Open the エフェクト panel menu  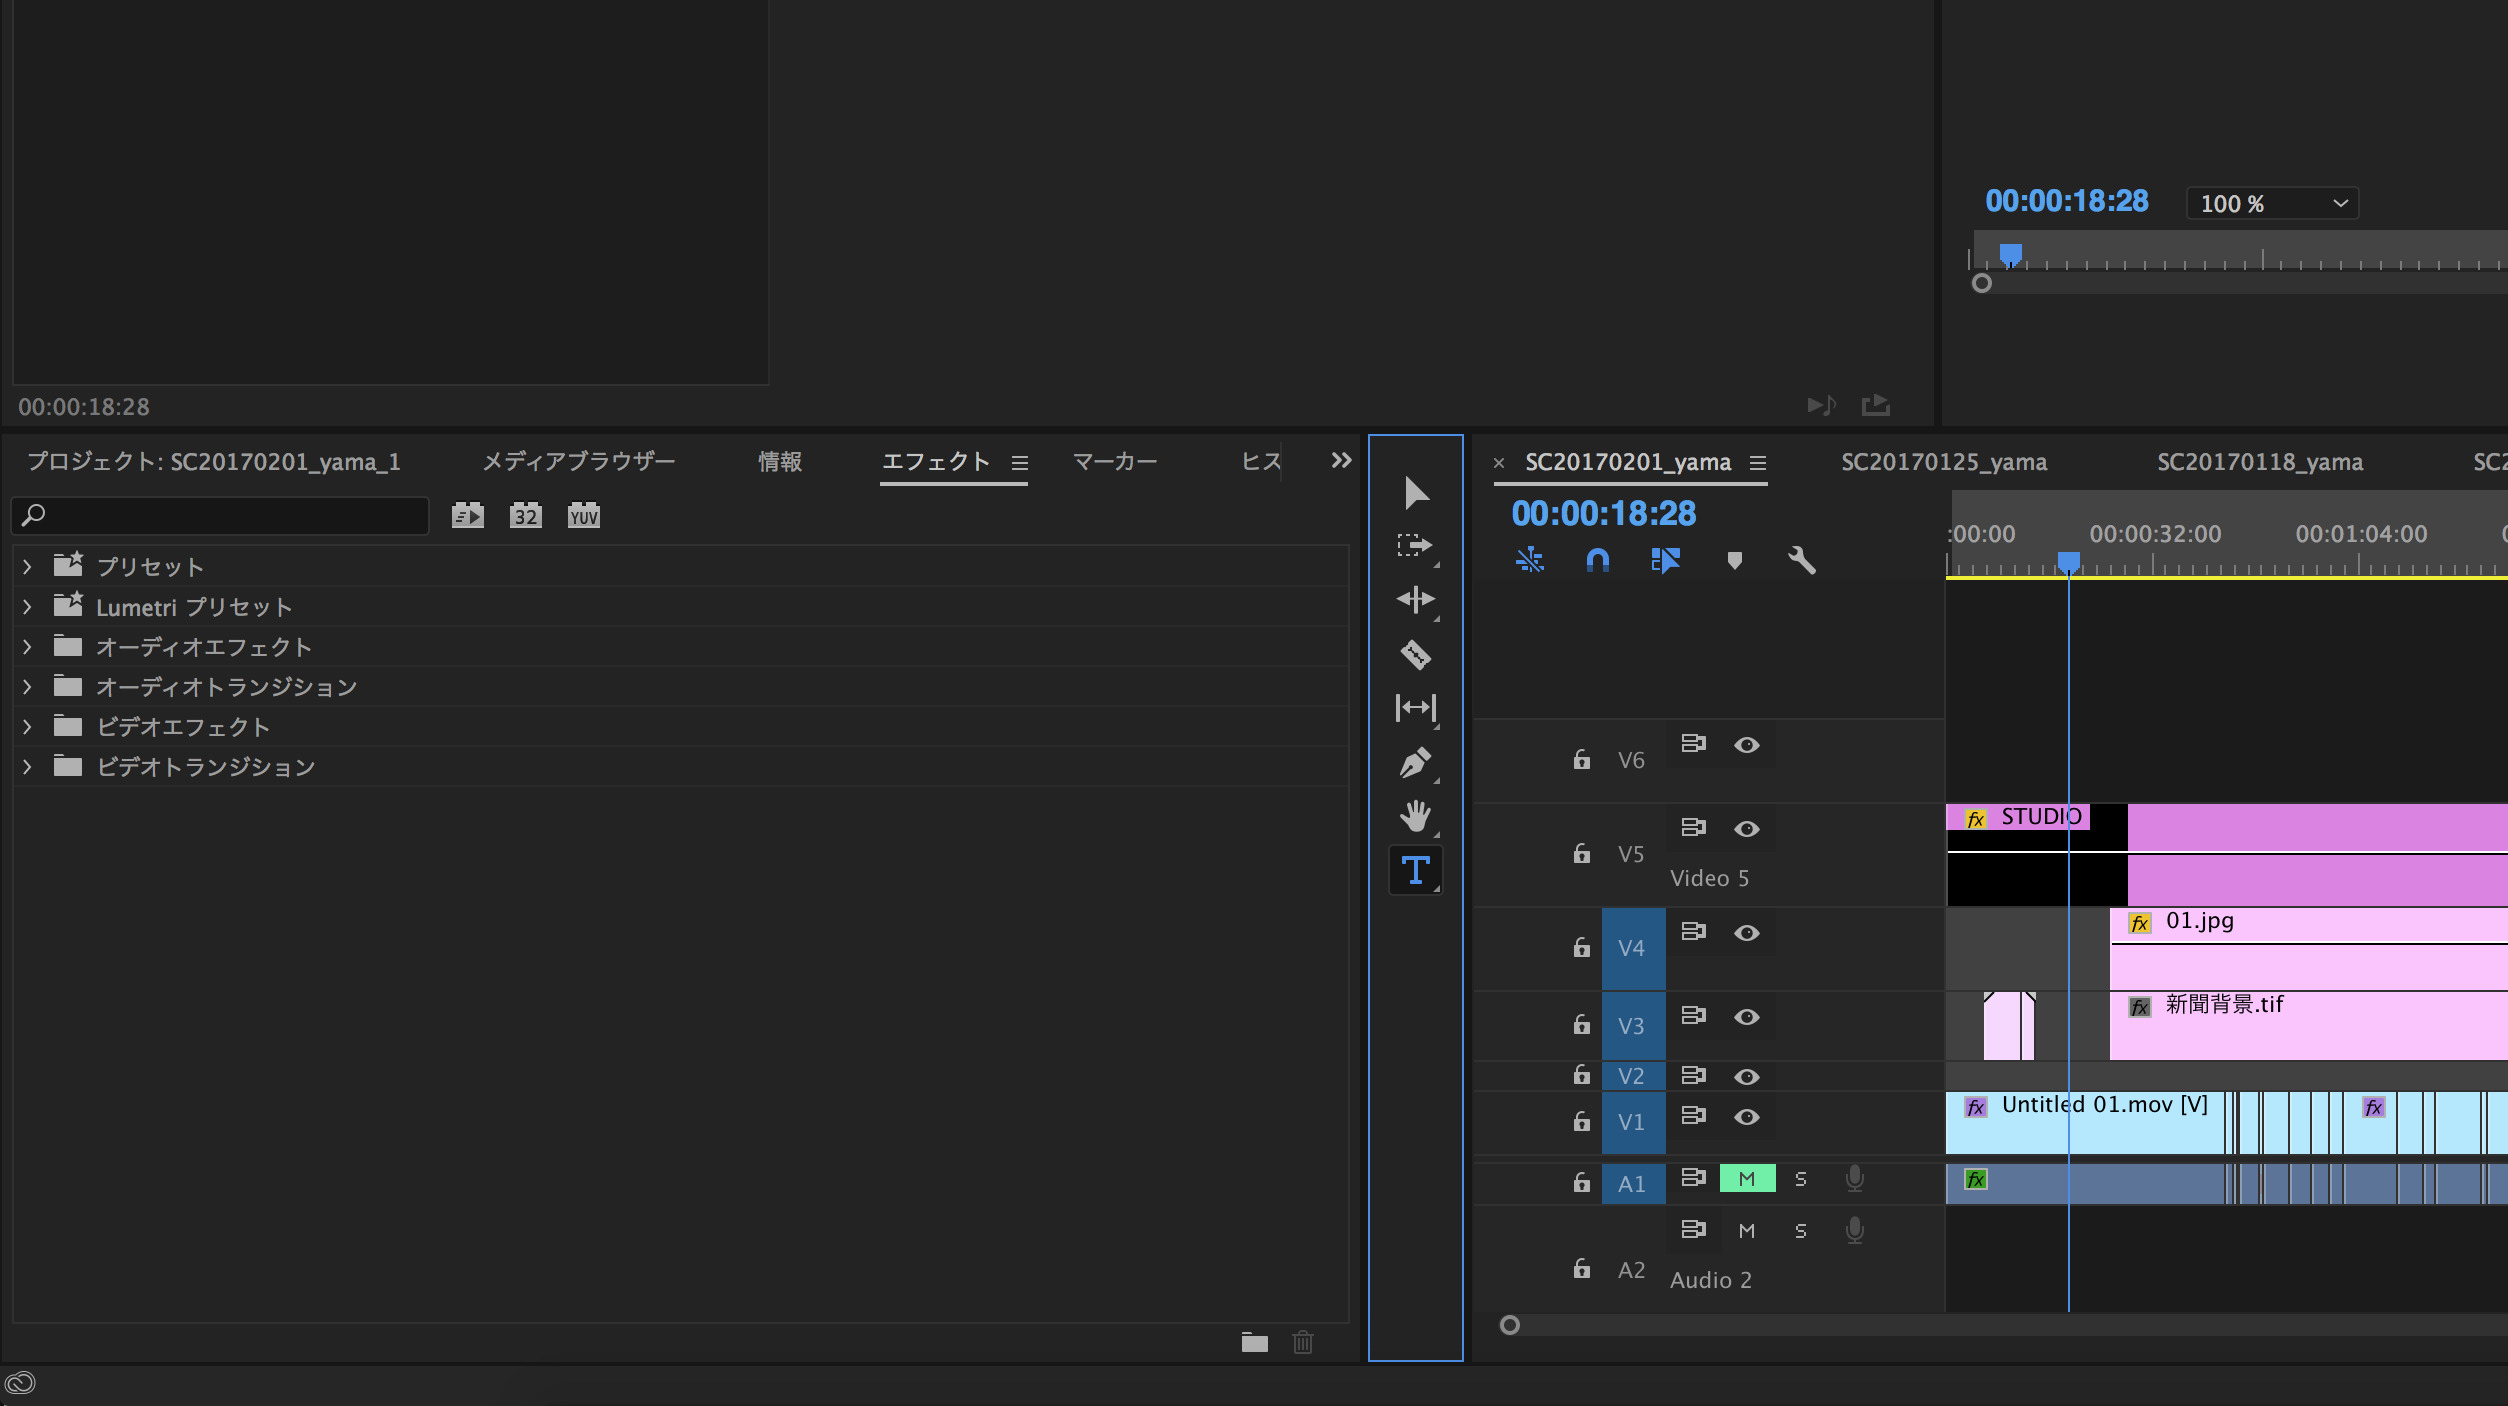pos(1019,463)
